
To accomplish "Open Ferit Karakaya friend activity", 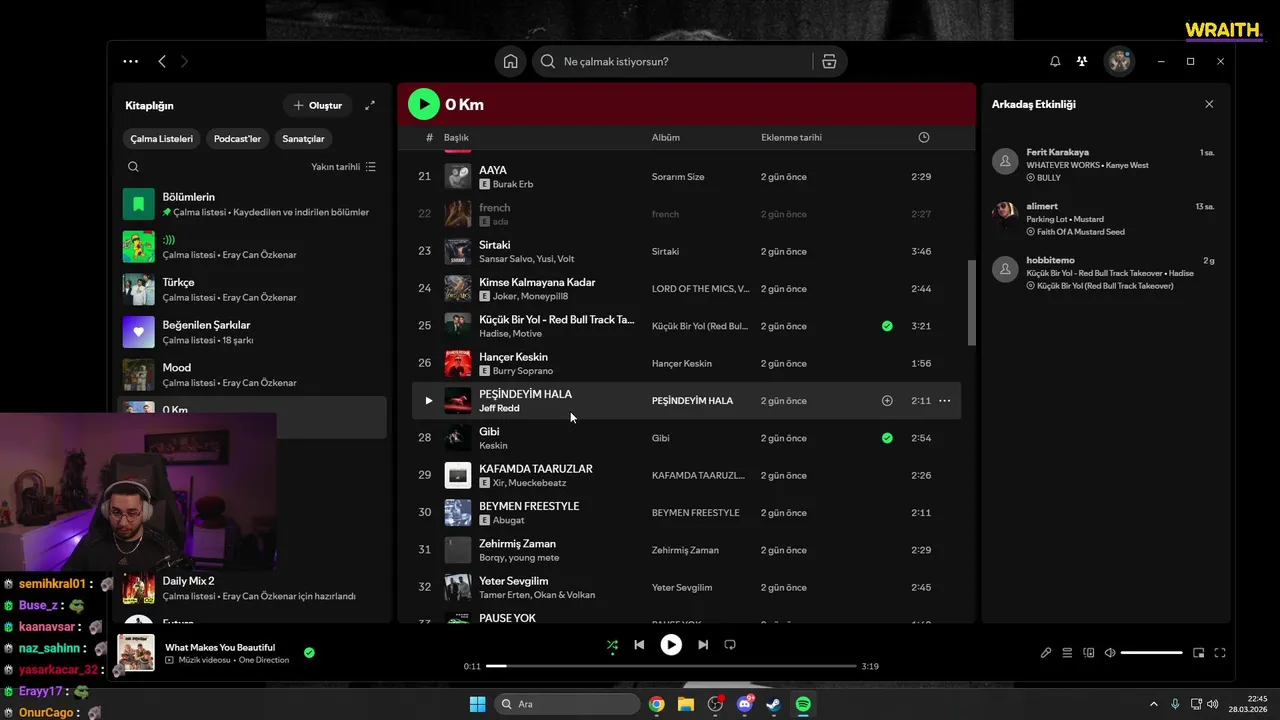I will tap(1103, 165).
